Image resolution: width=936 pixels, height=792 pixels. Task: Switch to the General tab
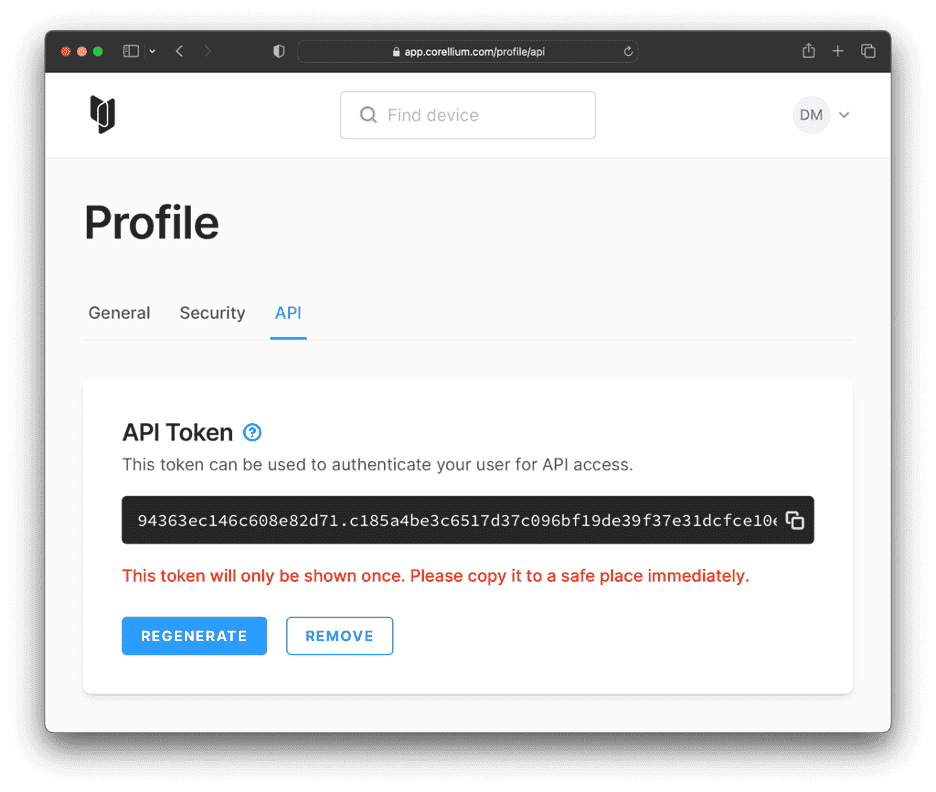pos(119,313)
